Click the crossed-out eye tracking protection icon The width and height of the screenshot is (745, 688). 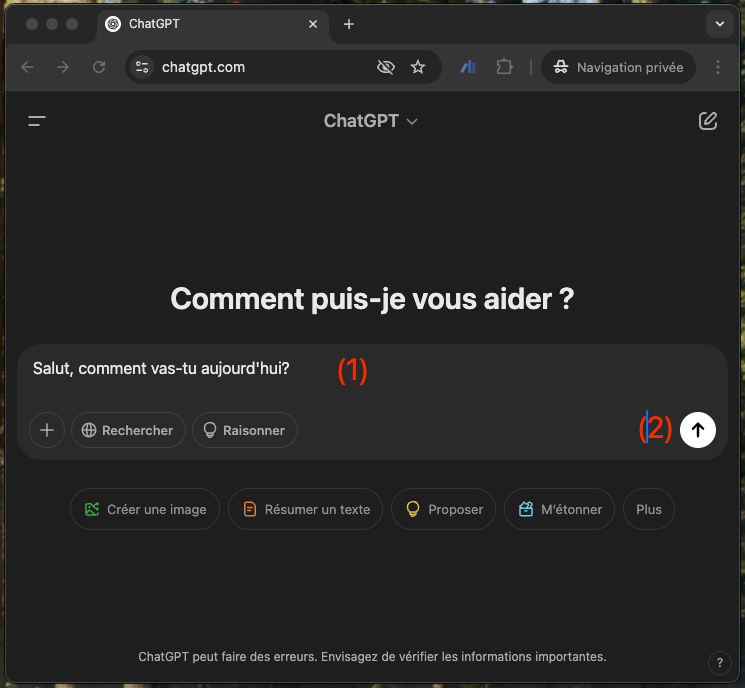385,67
